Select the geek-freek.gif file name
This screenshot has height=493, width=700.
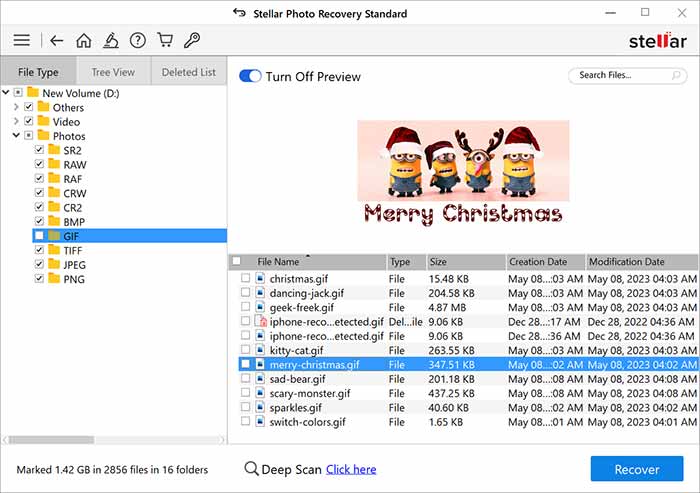pos(301,307)
